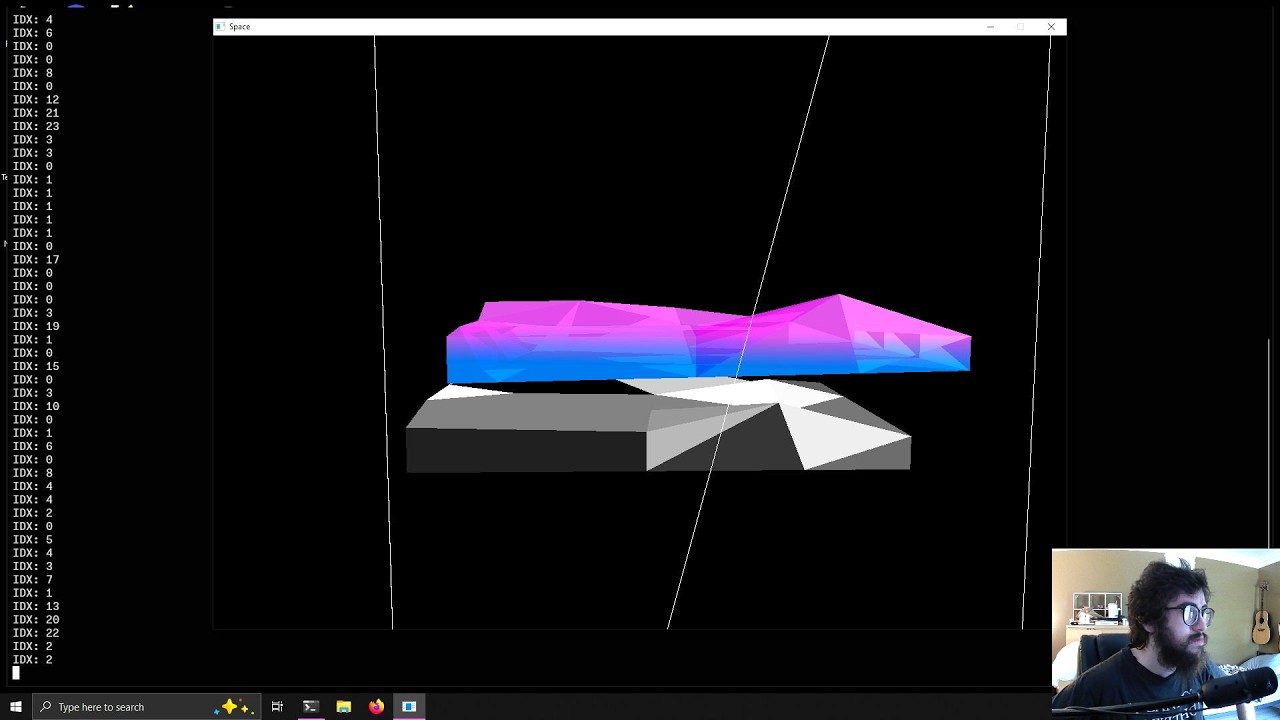Click the search highlights sparkle icon
1280x720 pixels.
[236, 707]
